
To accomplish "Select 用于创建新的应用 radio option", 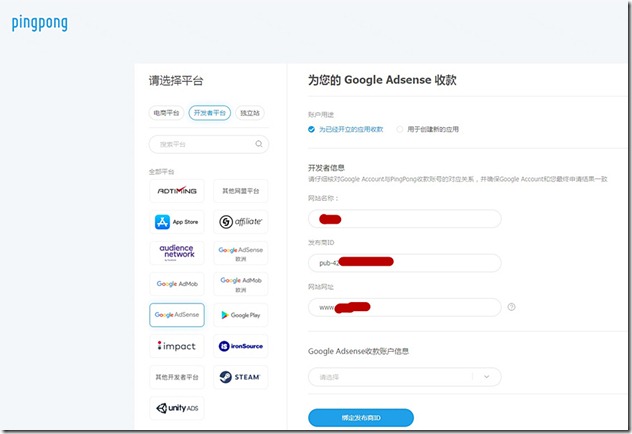I will point(400,129).
